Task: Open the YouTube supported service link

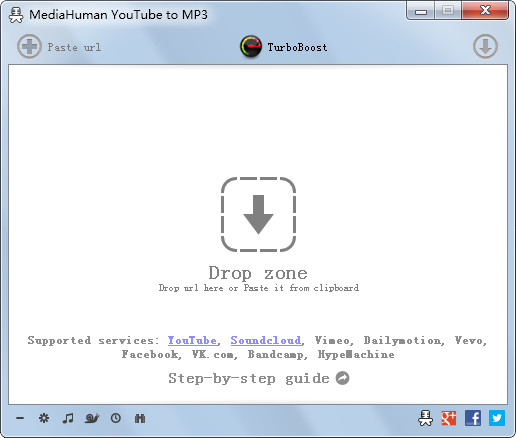Action: coord(192,340)
